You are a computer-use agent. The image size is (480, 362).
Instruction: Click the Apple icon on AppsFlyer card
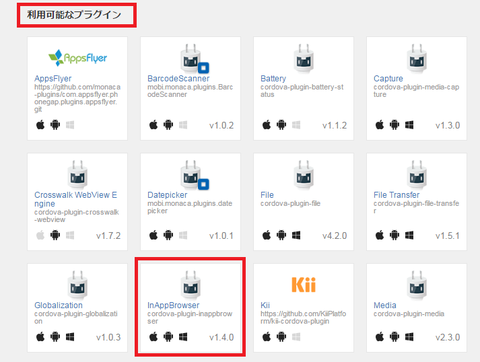(40, 125)
